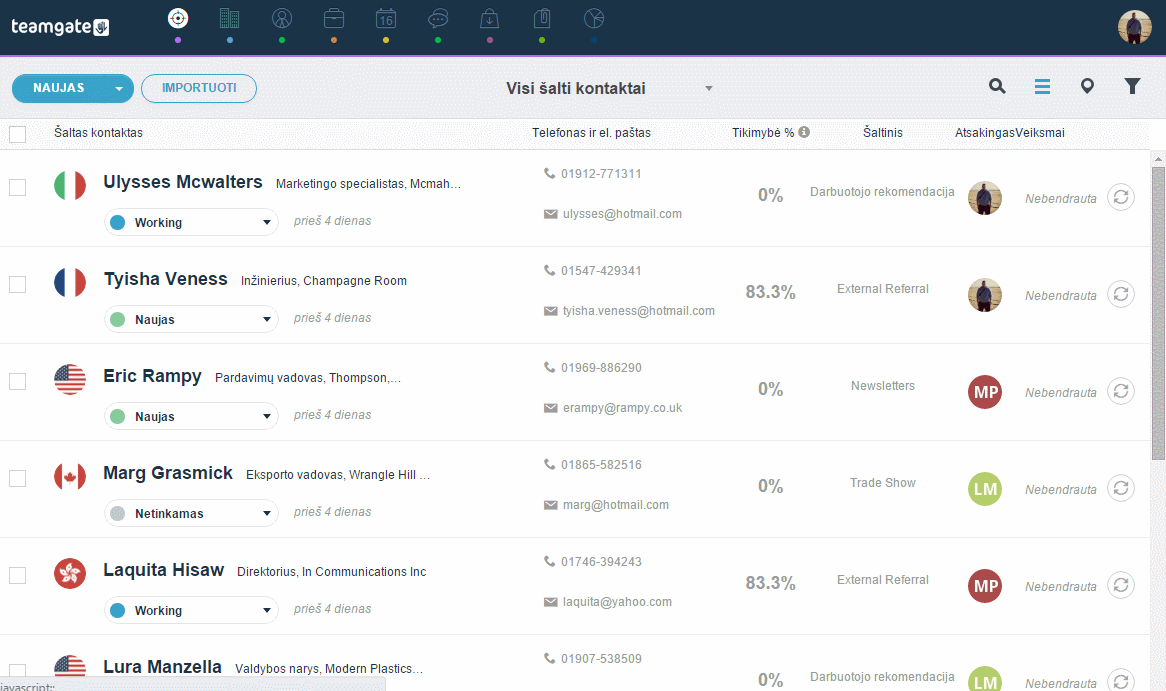The width and height of the screenshot is (1166, 691).
Task: Show map view with the pin icon
Action: point(1087,87)
